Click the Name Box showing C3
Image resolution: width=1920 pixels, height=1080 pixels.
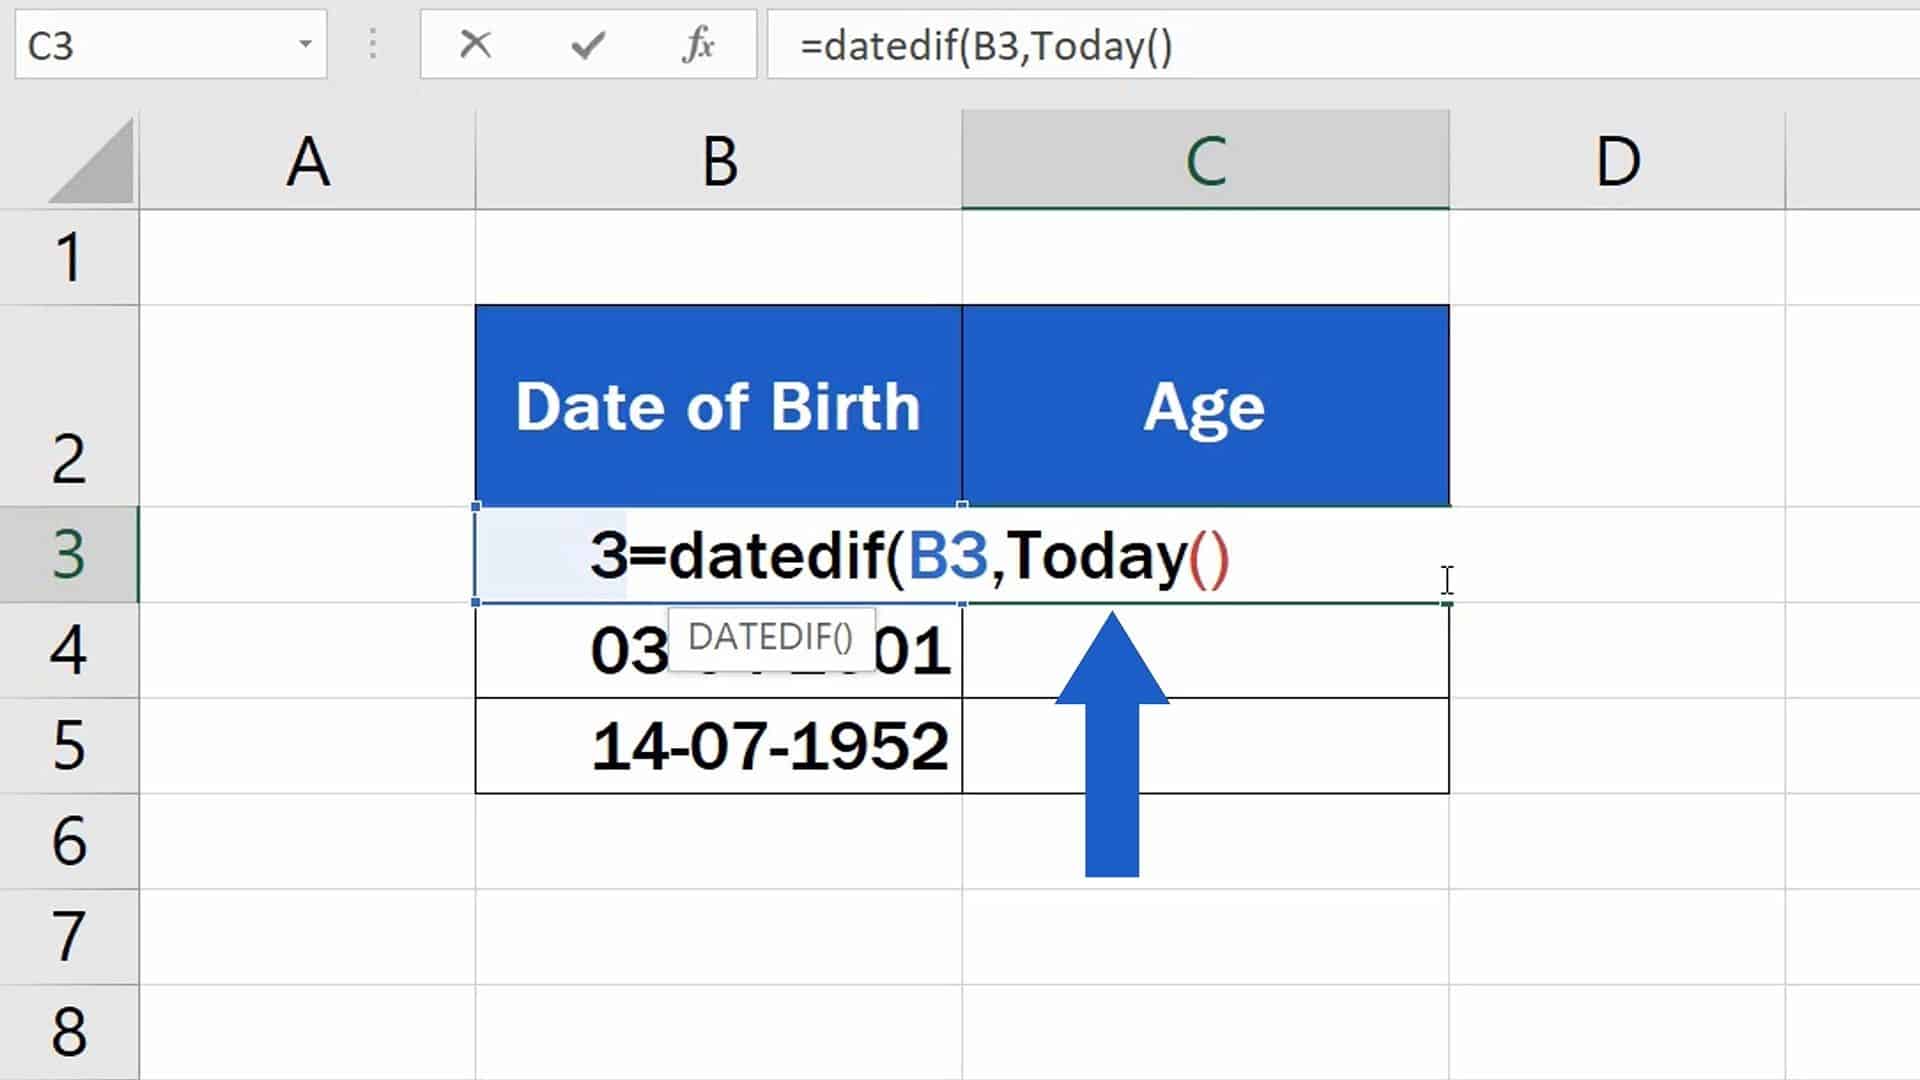point(150,45)
